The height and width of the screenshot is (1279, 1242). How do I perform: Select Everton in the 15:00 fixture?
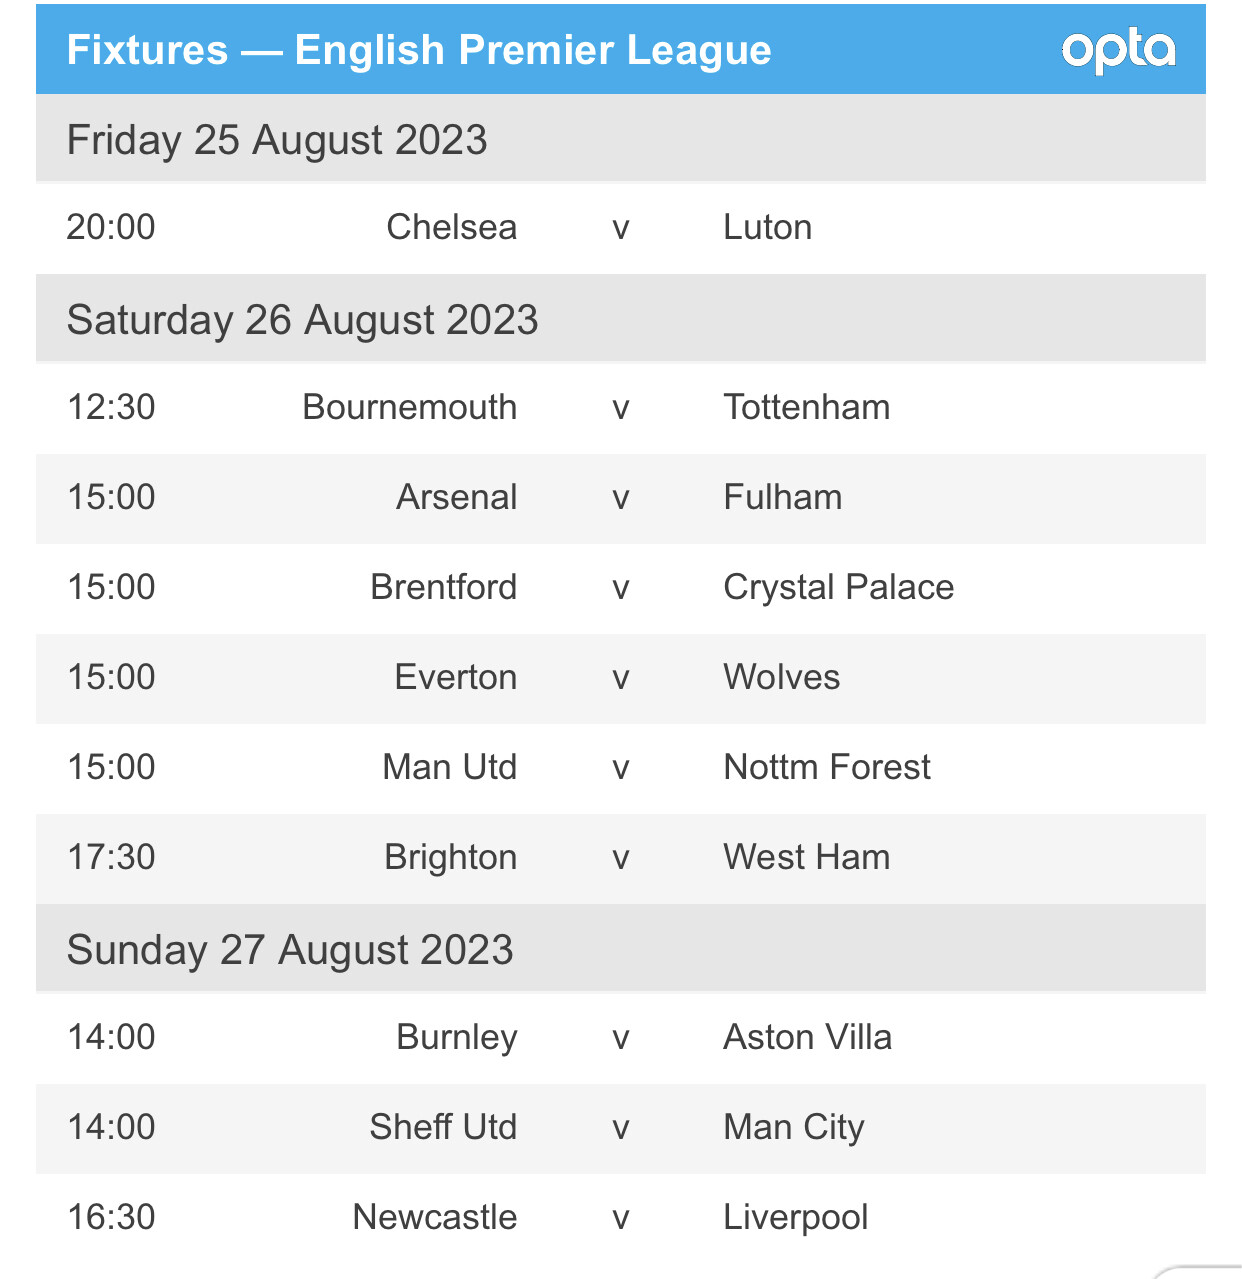pos(455,677)
